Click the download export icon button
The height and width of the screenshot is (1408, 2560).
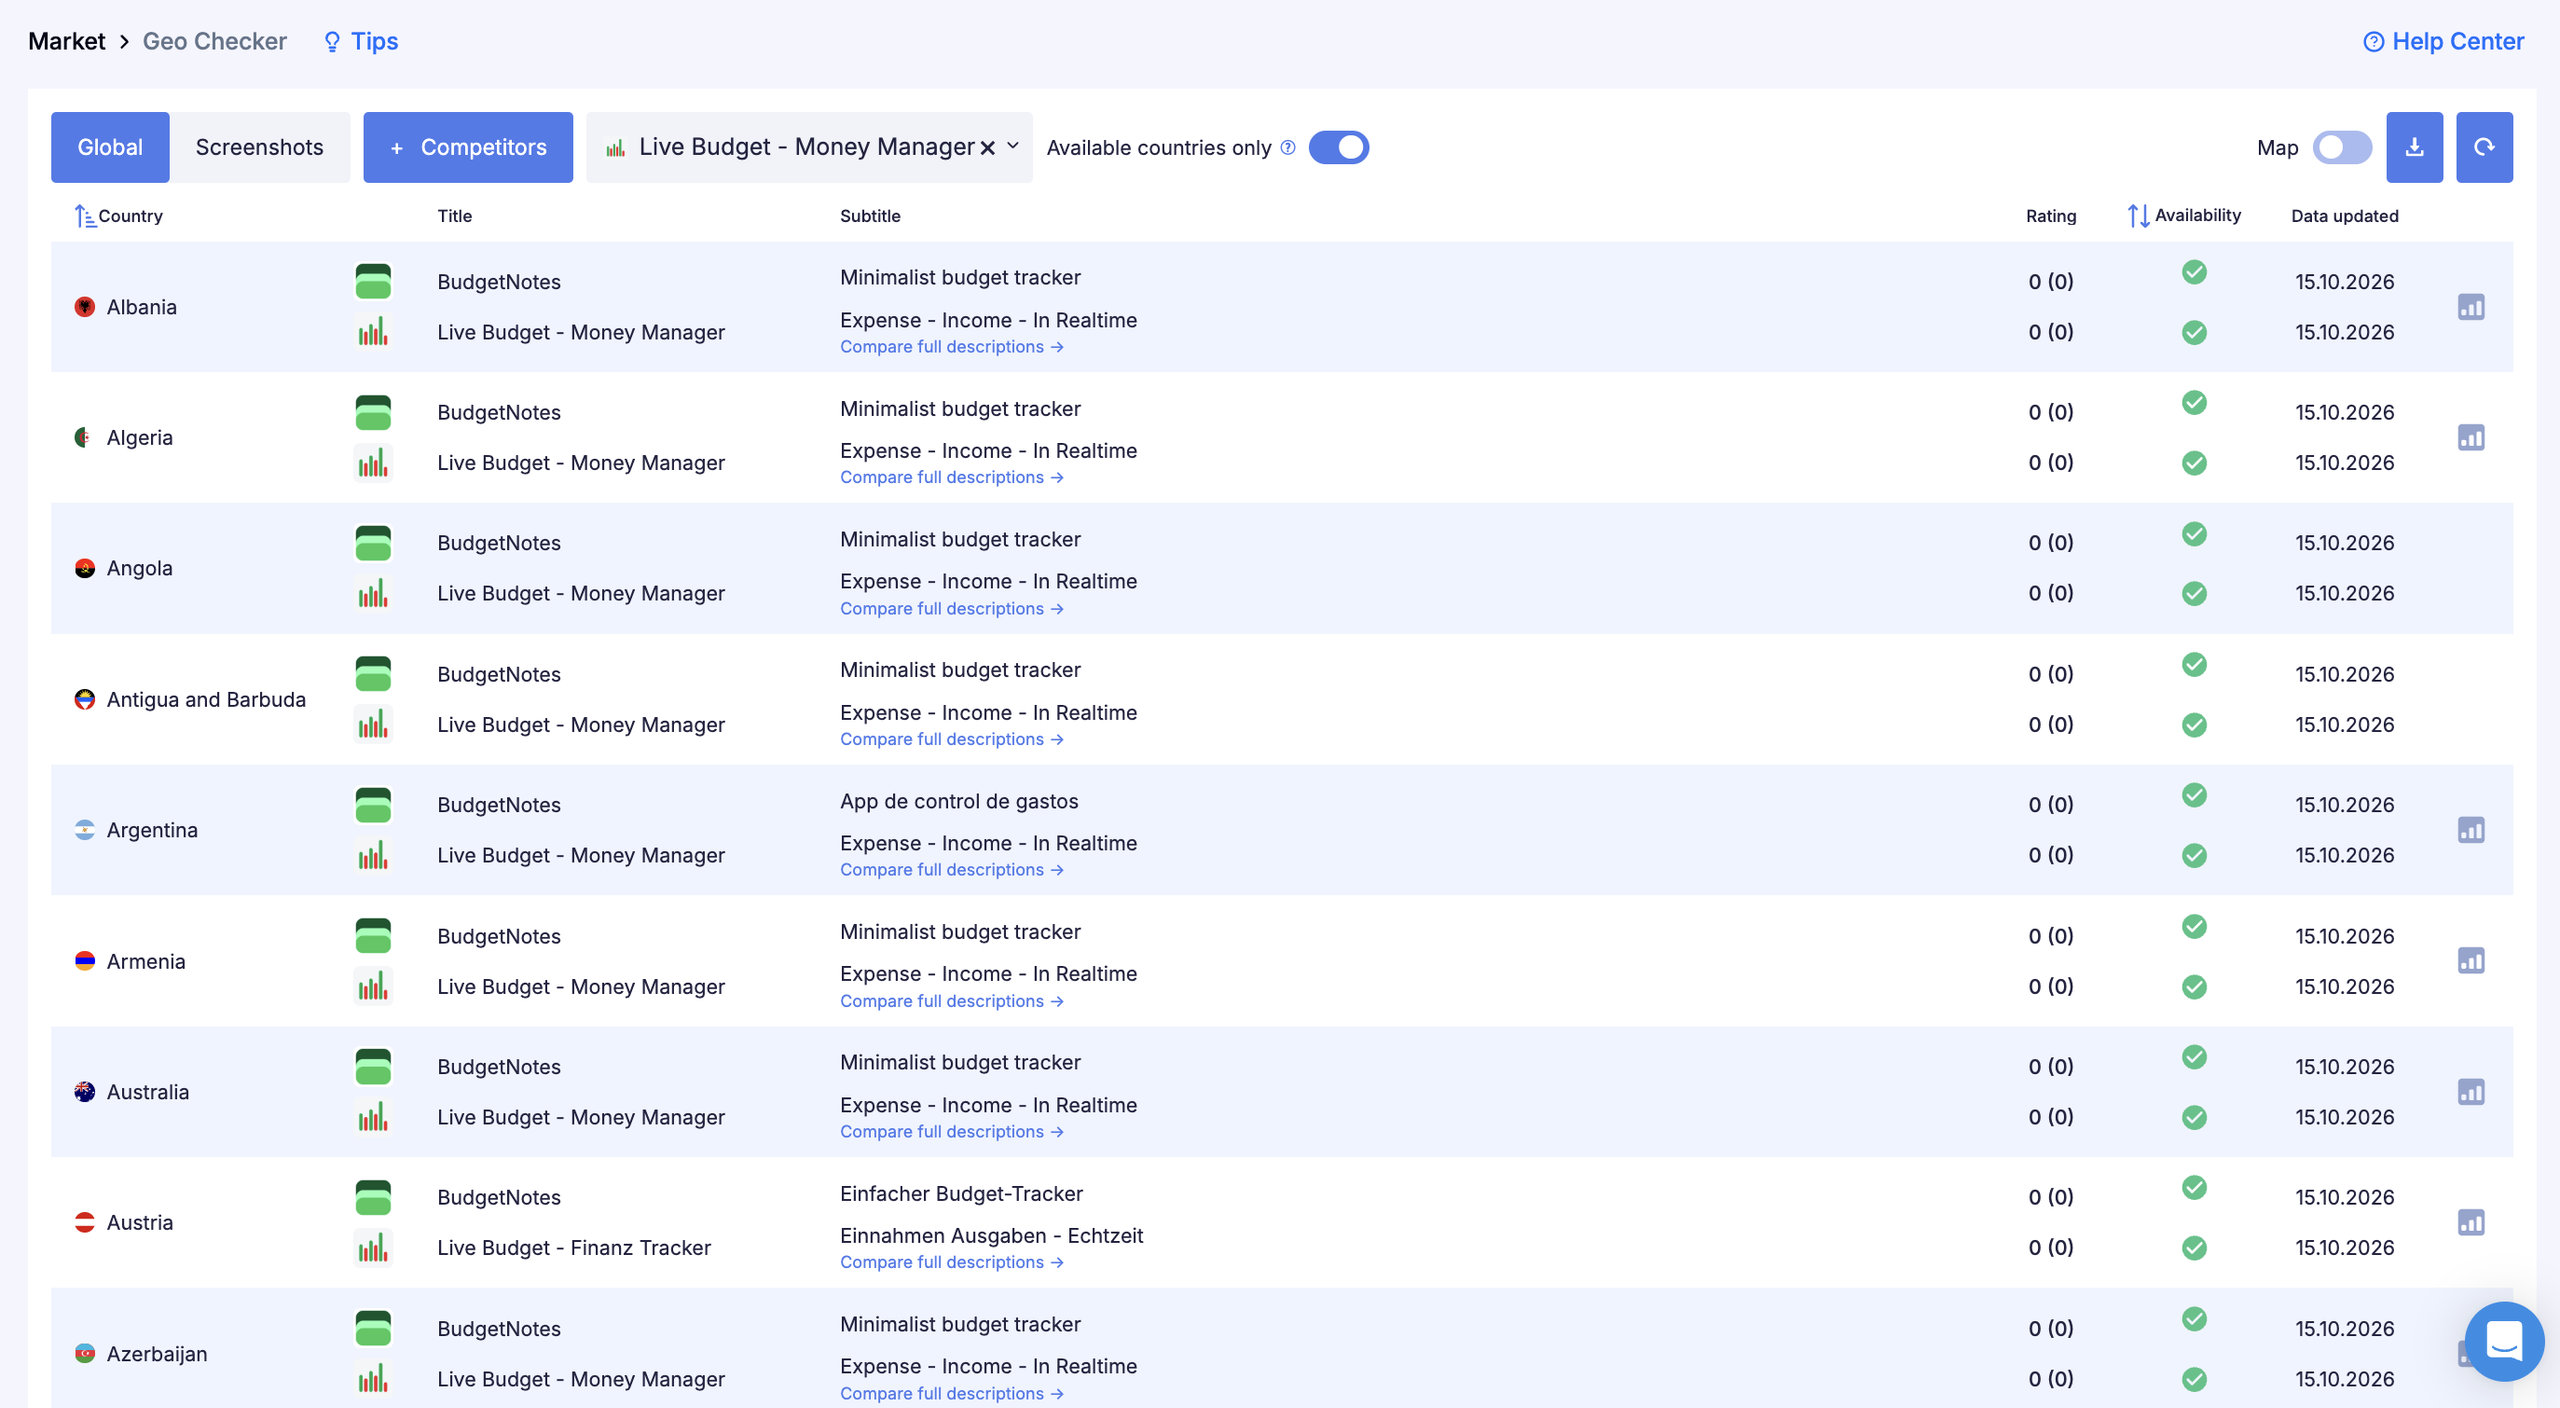coord(2414,147)
